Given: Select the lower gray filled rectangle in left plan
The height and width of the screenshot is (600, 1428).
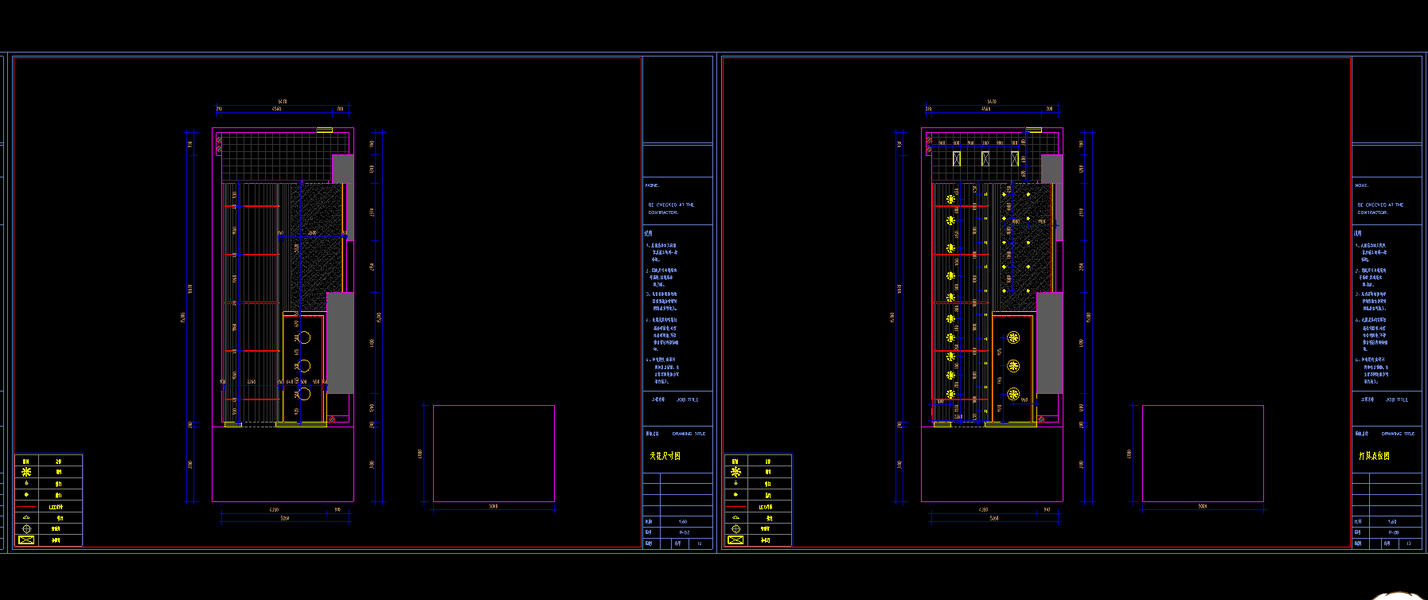Looking at the screenshot, I should (340, 343).
